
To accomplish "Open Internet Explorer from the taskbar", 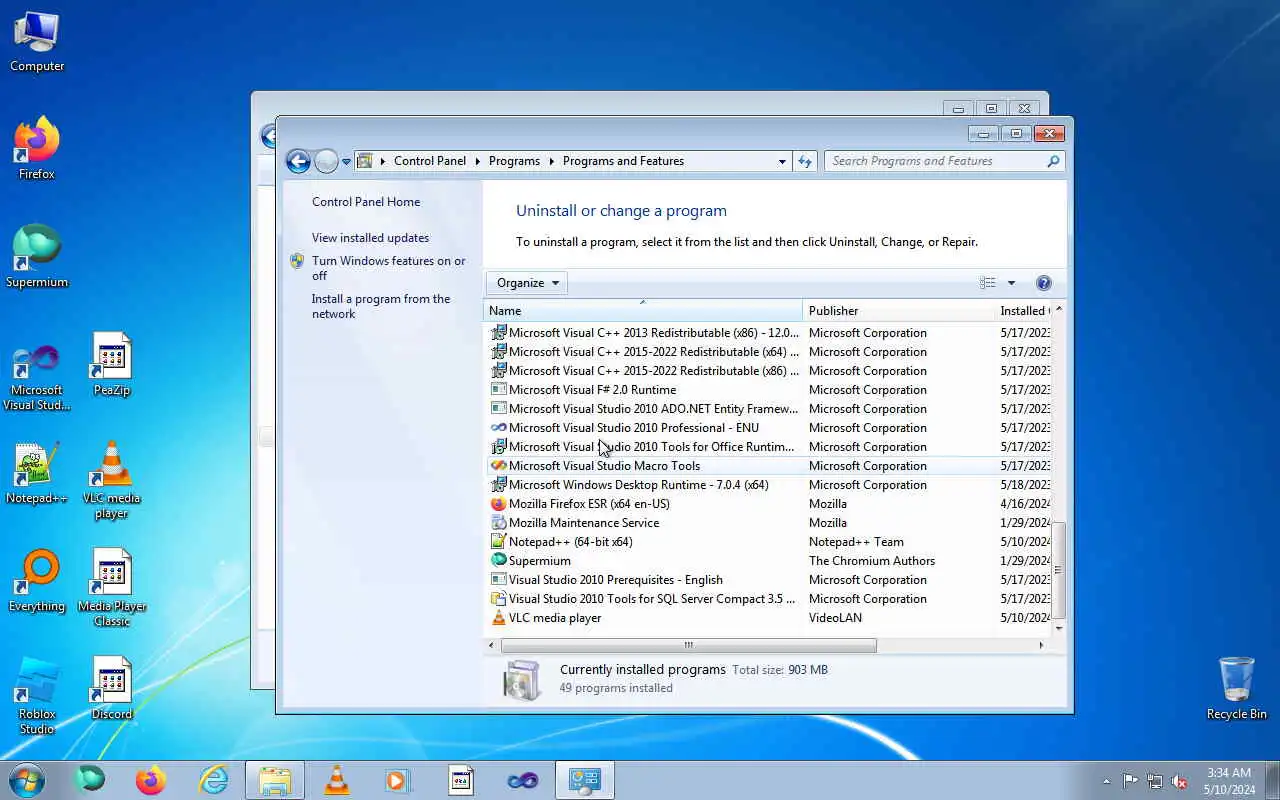I will [x=213, y=780].
